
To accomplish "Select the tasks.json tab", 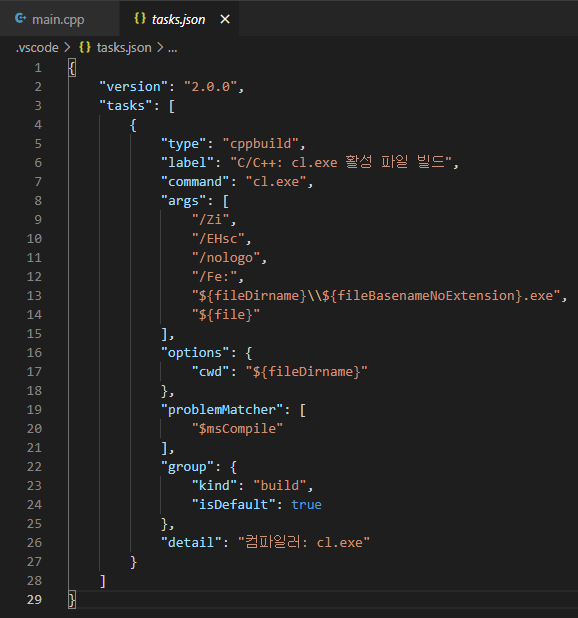I will (x=178, y=19).
